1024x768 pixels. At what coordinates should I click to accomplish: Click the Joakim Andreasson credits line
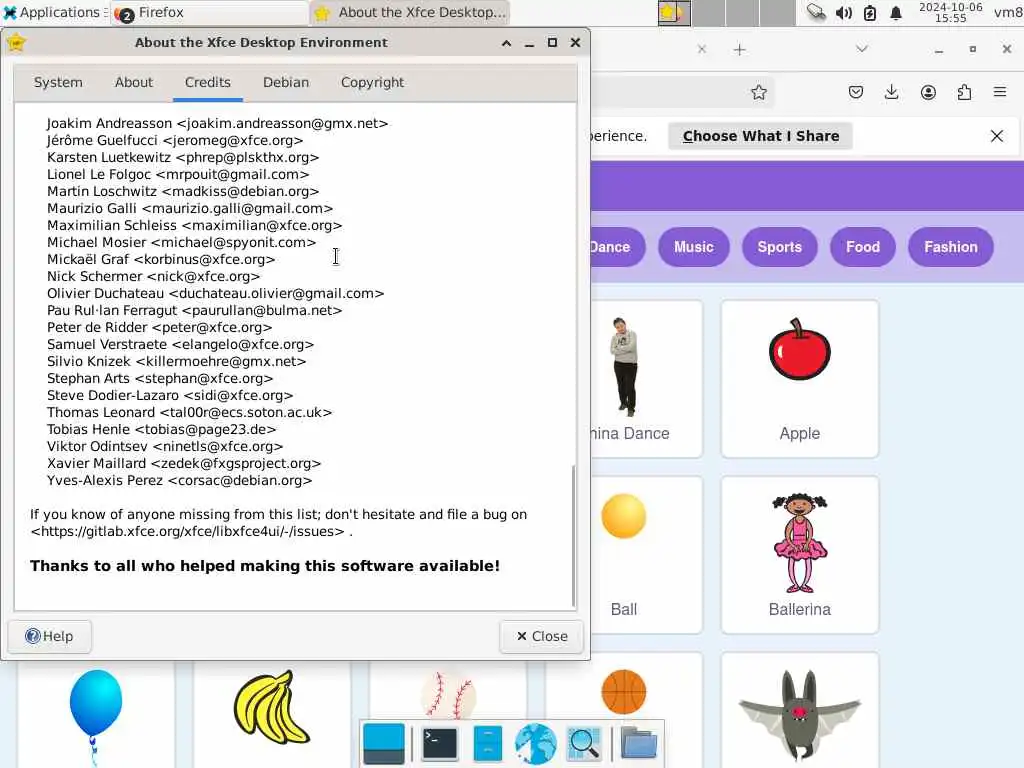[217, 123]
